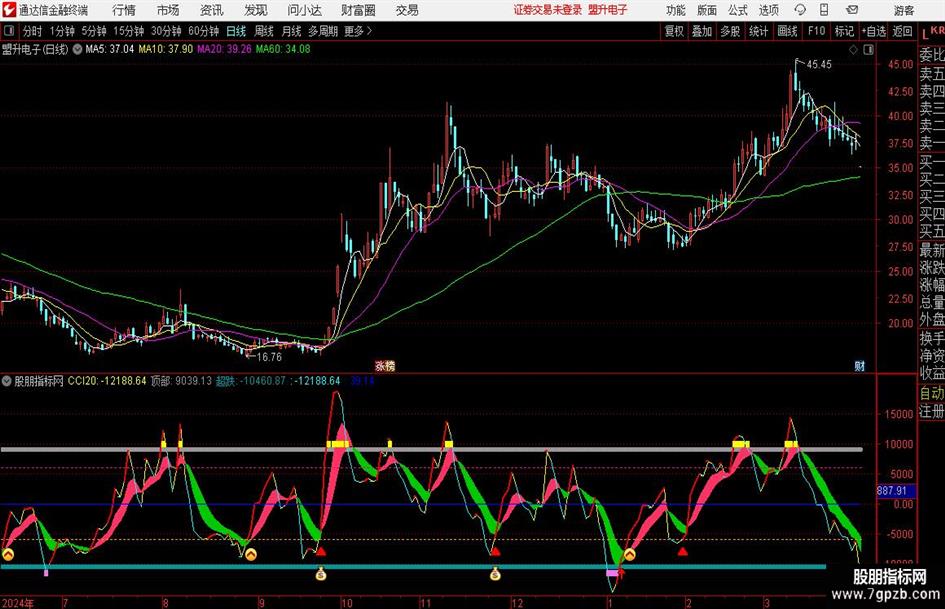Click the money bag icon below October
Screen dimensions: 945x609
pyautogui.click(x=321, y=574)
